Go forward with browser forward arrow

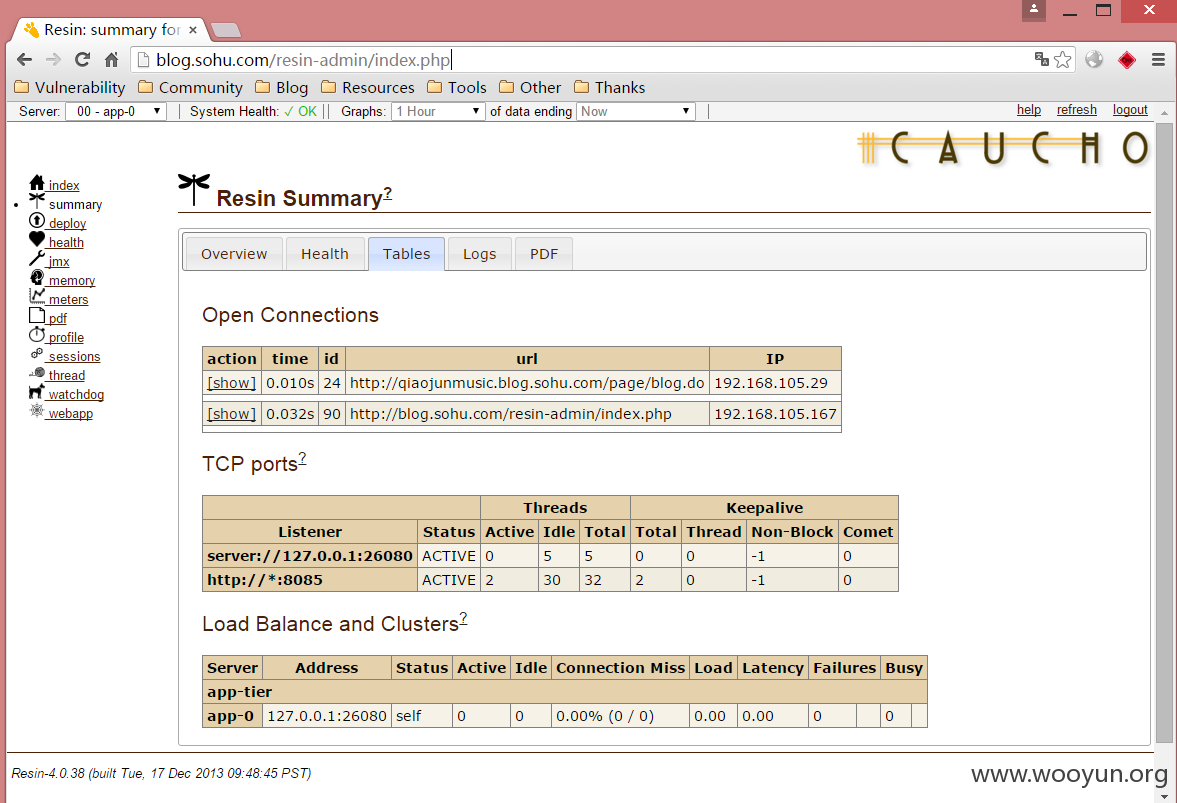tap(53, 59)
